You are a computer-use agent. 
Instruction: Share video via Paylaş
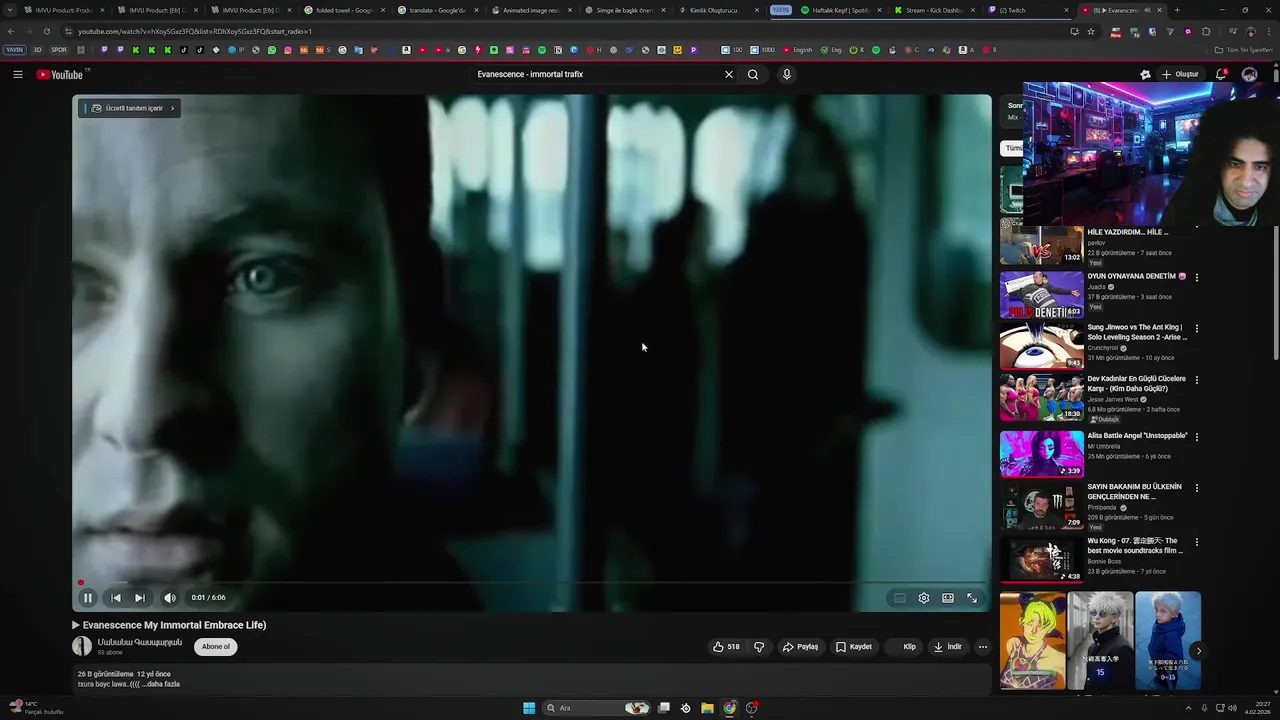point(800,647)
